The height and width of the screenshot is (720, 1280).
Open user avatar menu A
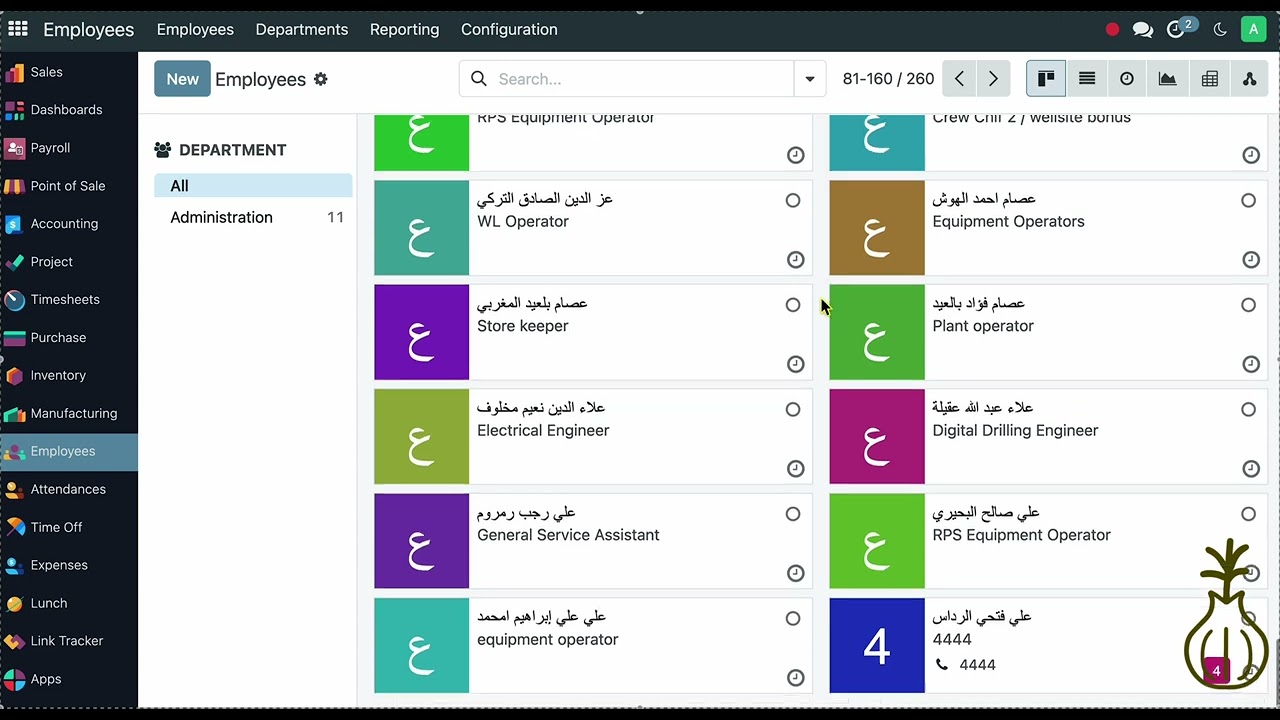1253,29
